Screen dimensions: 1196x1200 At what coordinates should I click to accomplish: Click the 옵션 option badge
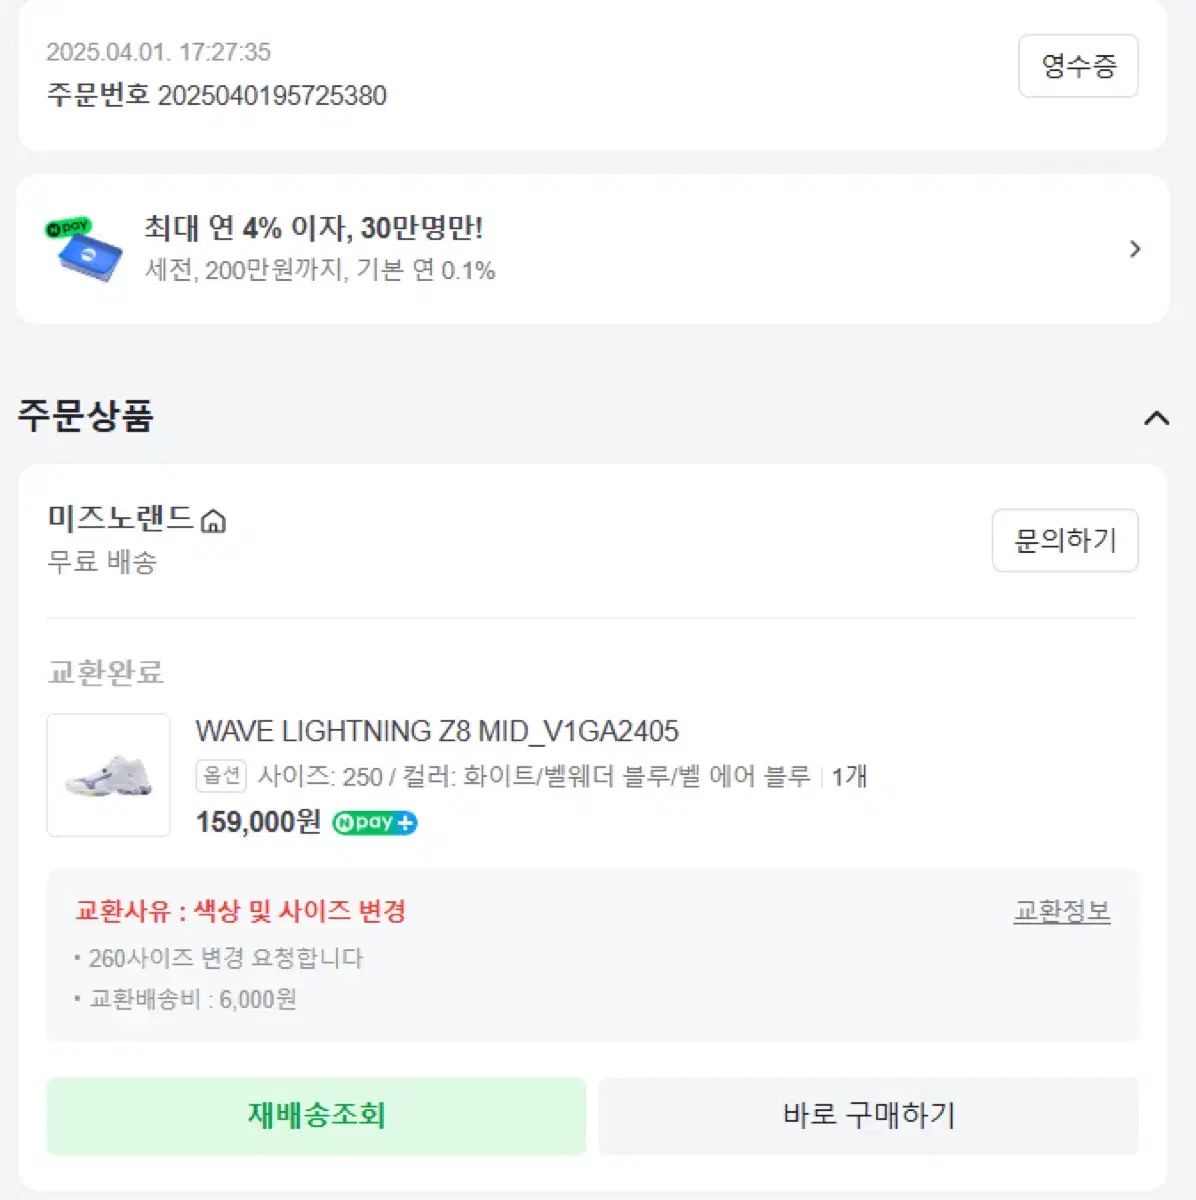tap(221, 776)
